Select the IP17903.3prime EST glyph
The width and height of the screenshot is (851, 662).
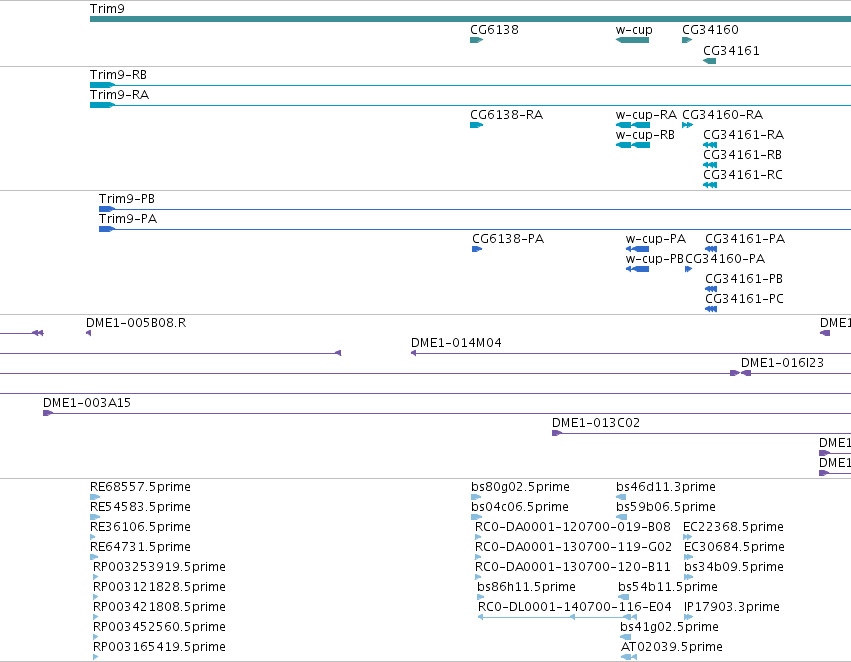point(689,618)
